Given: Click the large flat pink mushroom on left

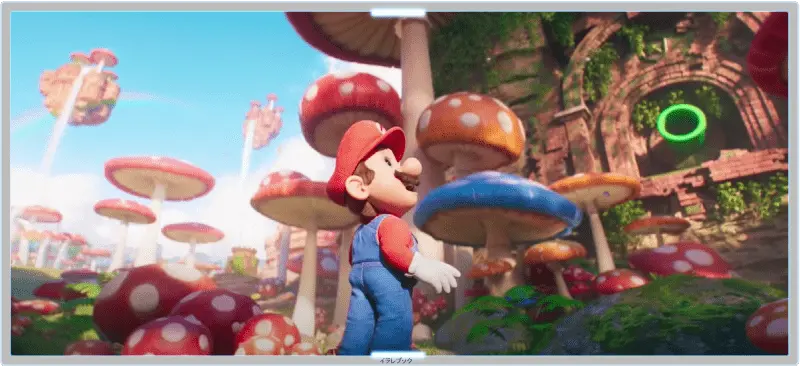Looking at the screenshot, I should coord(159,178).
